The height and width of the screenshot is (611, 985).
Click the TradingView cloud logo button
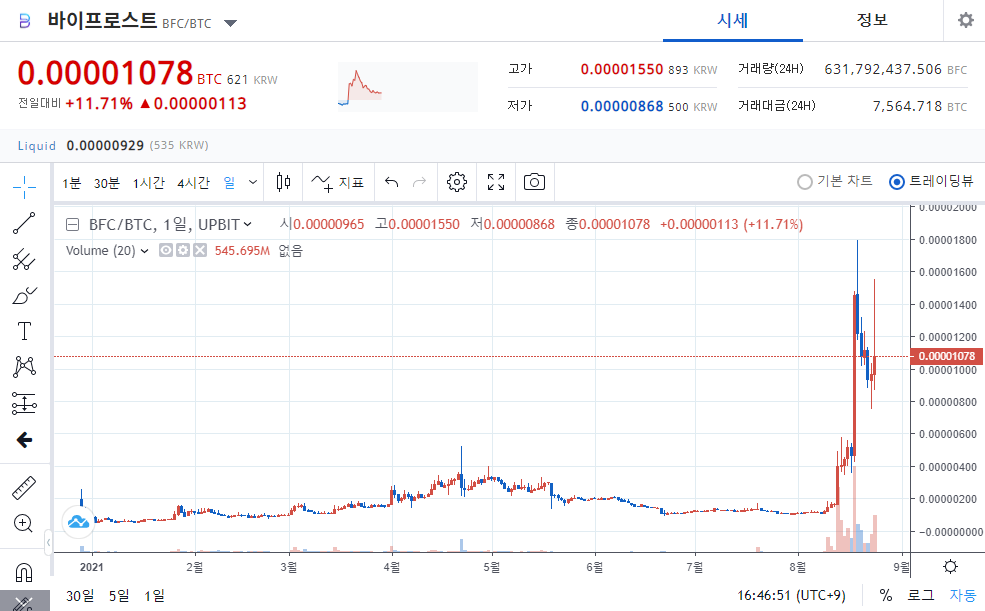[x=79, y=522]
